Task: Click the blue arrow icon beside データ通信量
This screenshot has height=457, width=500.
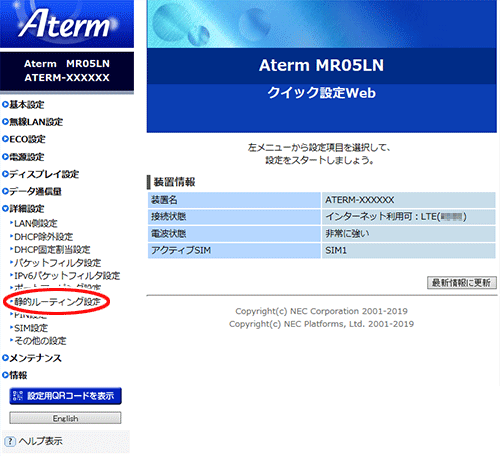Action: coord(5,191)
